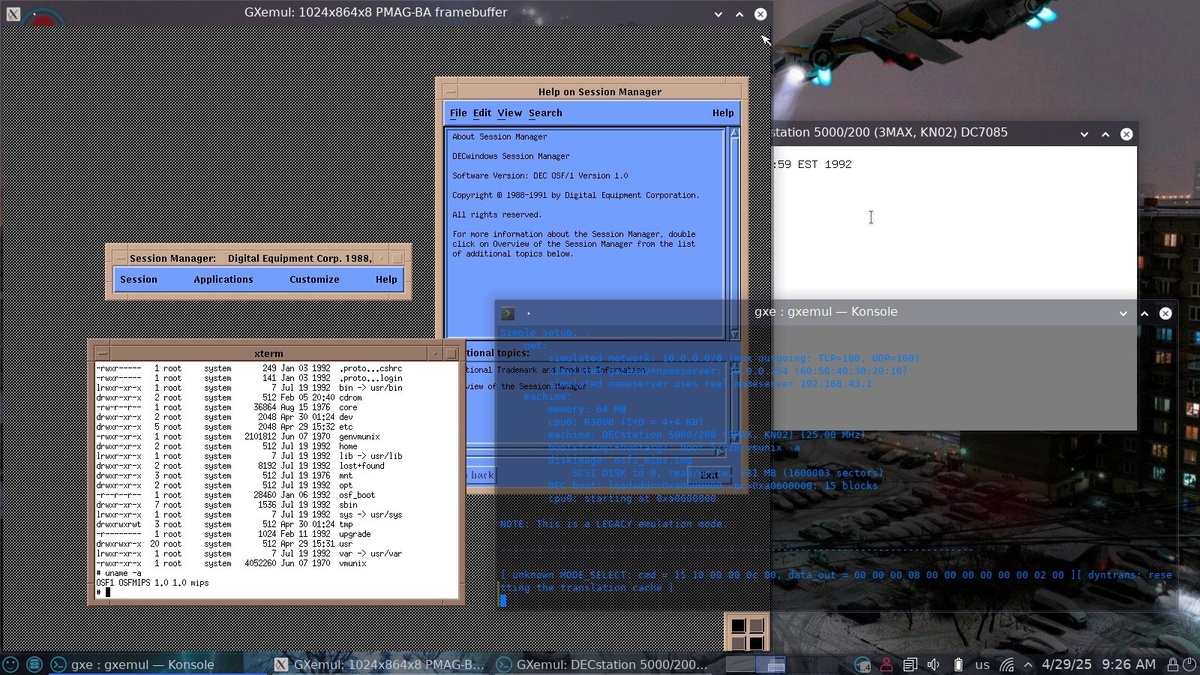Viewport: 1200px width, 675px height.
Task: Open Customize menu in Session Manager
Action: tap(314, 280)
